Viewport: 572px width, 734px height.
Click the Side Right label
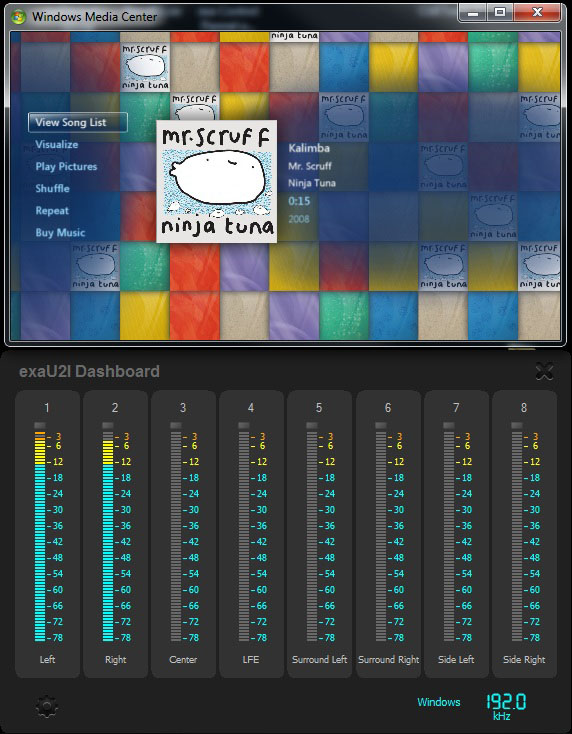[524, 660]
